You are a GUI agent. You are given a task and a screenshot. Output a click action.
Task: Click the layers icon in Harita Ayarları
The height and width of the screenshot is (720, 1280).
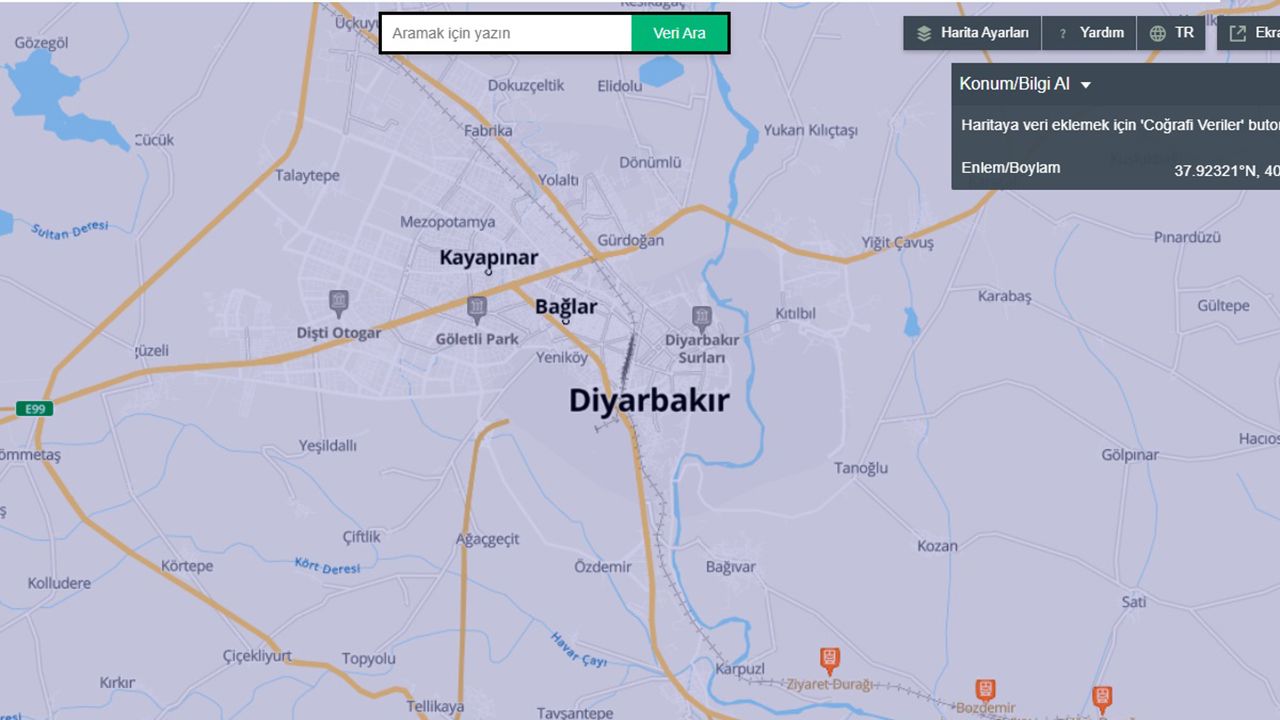coord(924,33)
